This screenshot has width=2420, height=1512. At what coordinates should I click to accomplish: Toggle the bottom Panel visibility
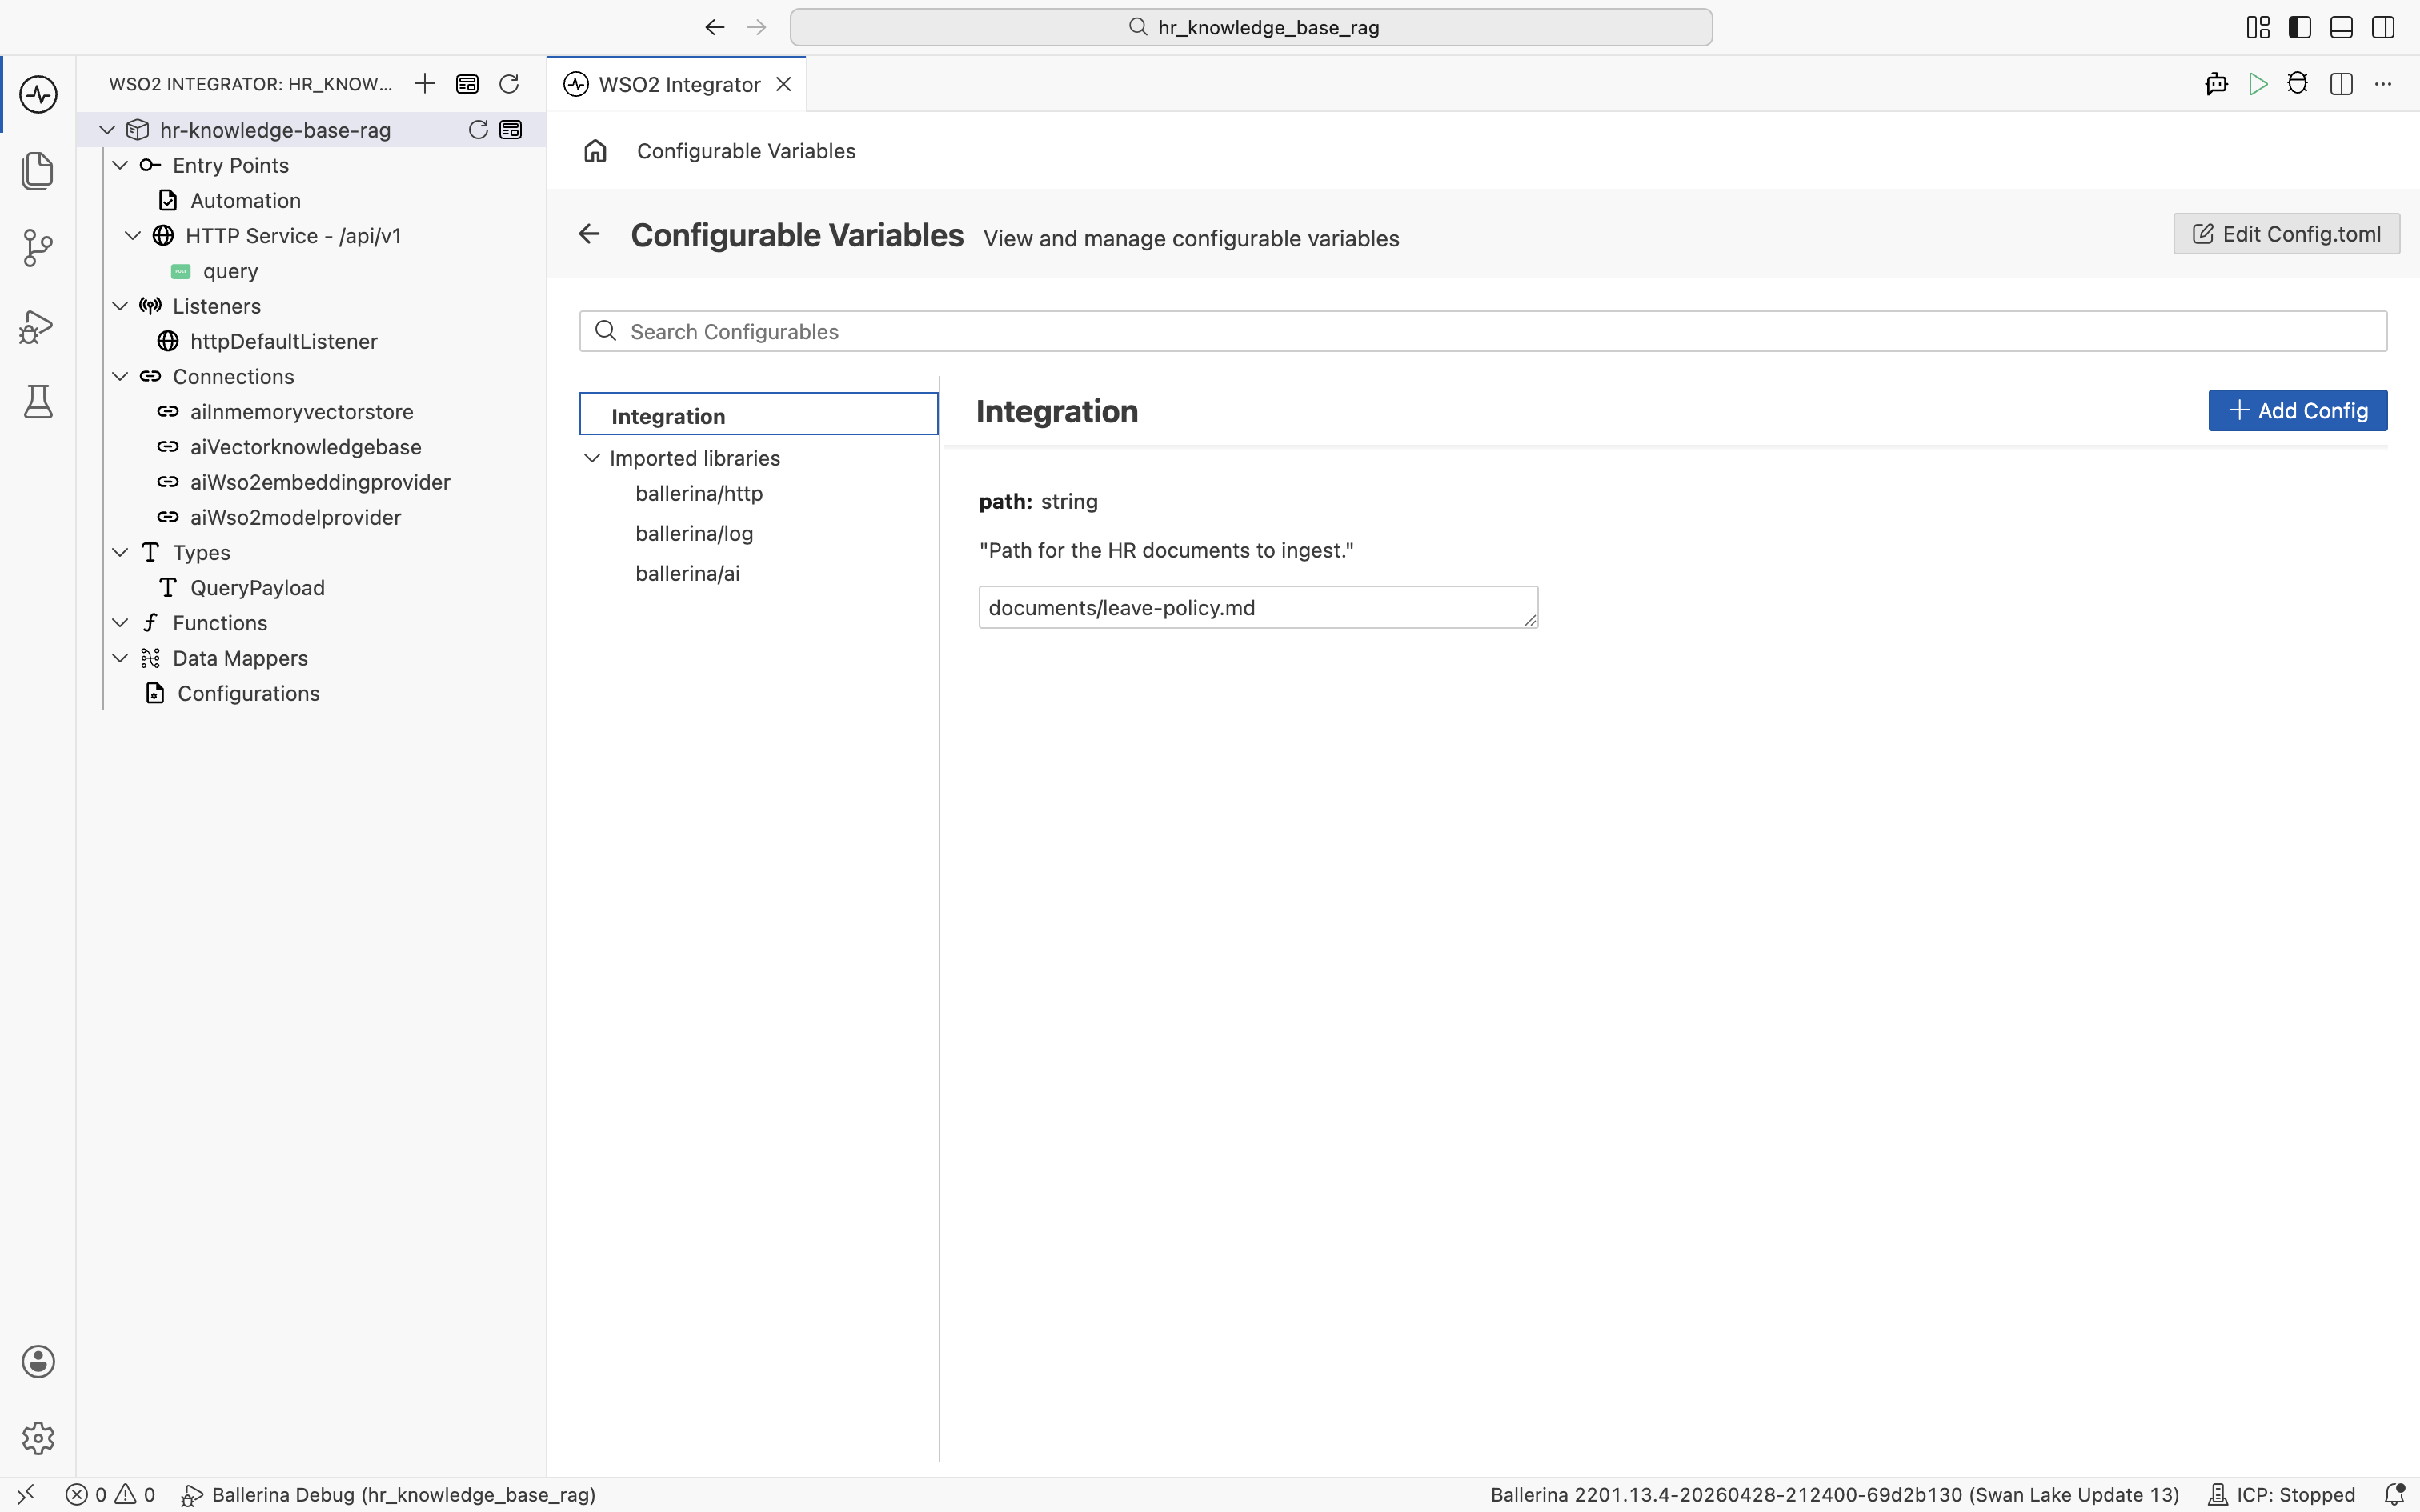tap(2341, 27)
